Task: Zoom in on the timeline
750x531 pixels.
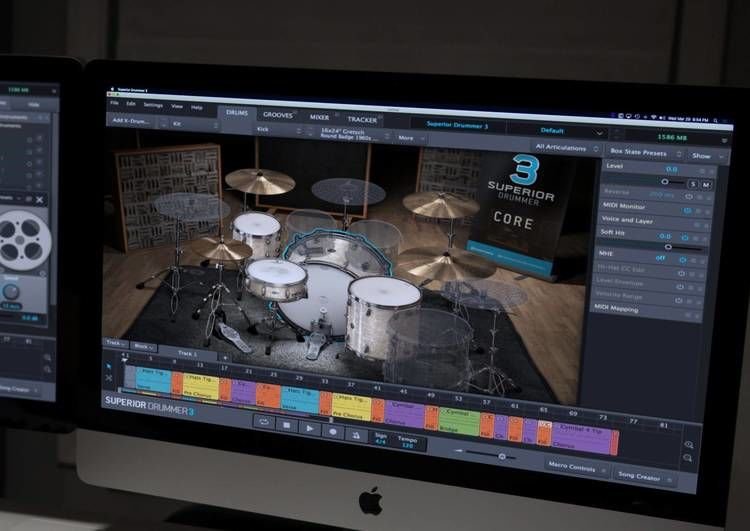Action: point(688,444)
